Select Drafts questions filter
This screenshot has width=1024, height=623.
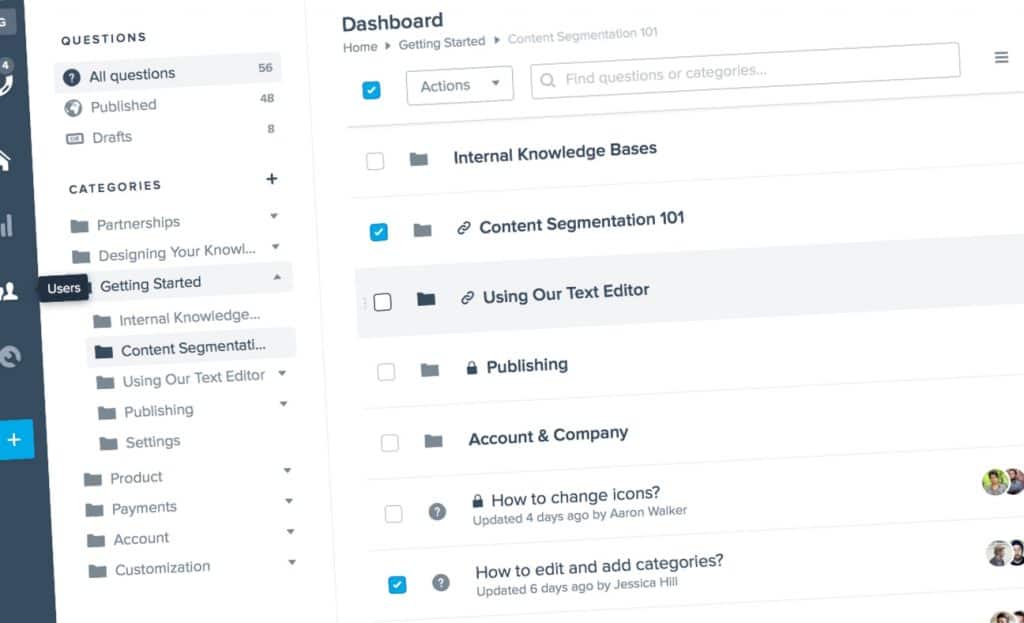click(112, 137)
